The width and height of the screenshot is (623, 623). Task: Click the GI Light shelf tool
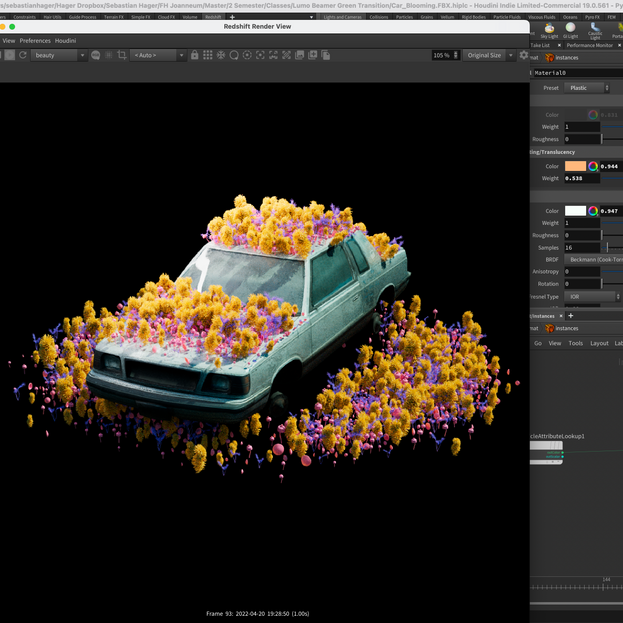pyautogui.click(x=570, y=31)
